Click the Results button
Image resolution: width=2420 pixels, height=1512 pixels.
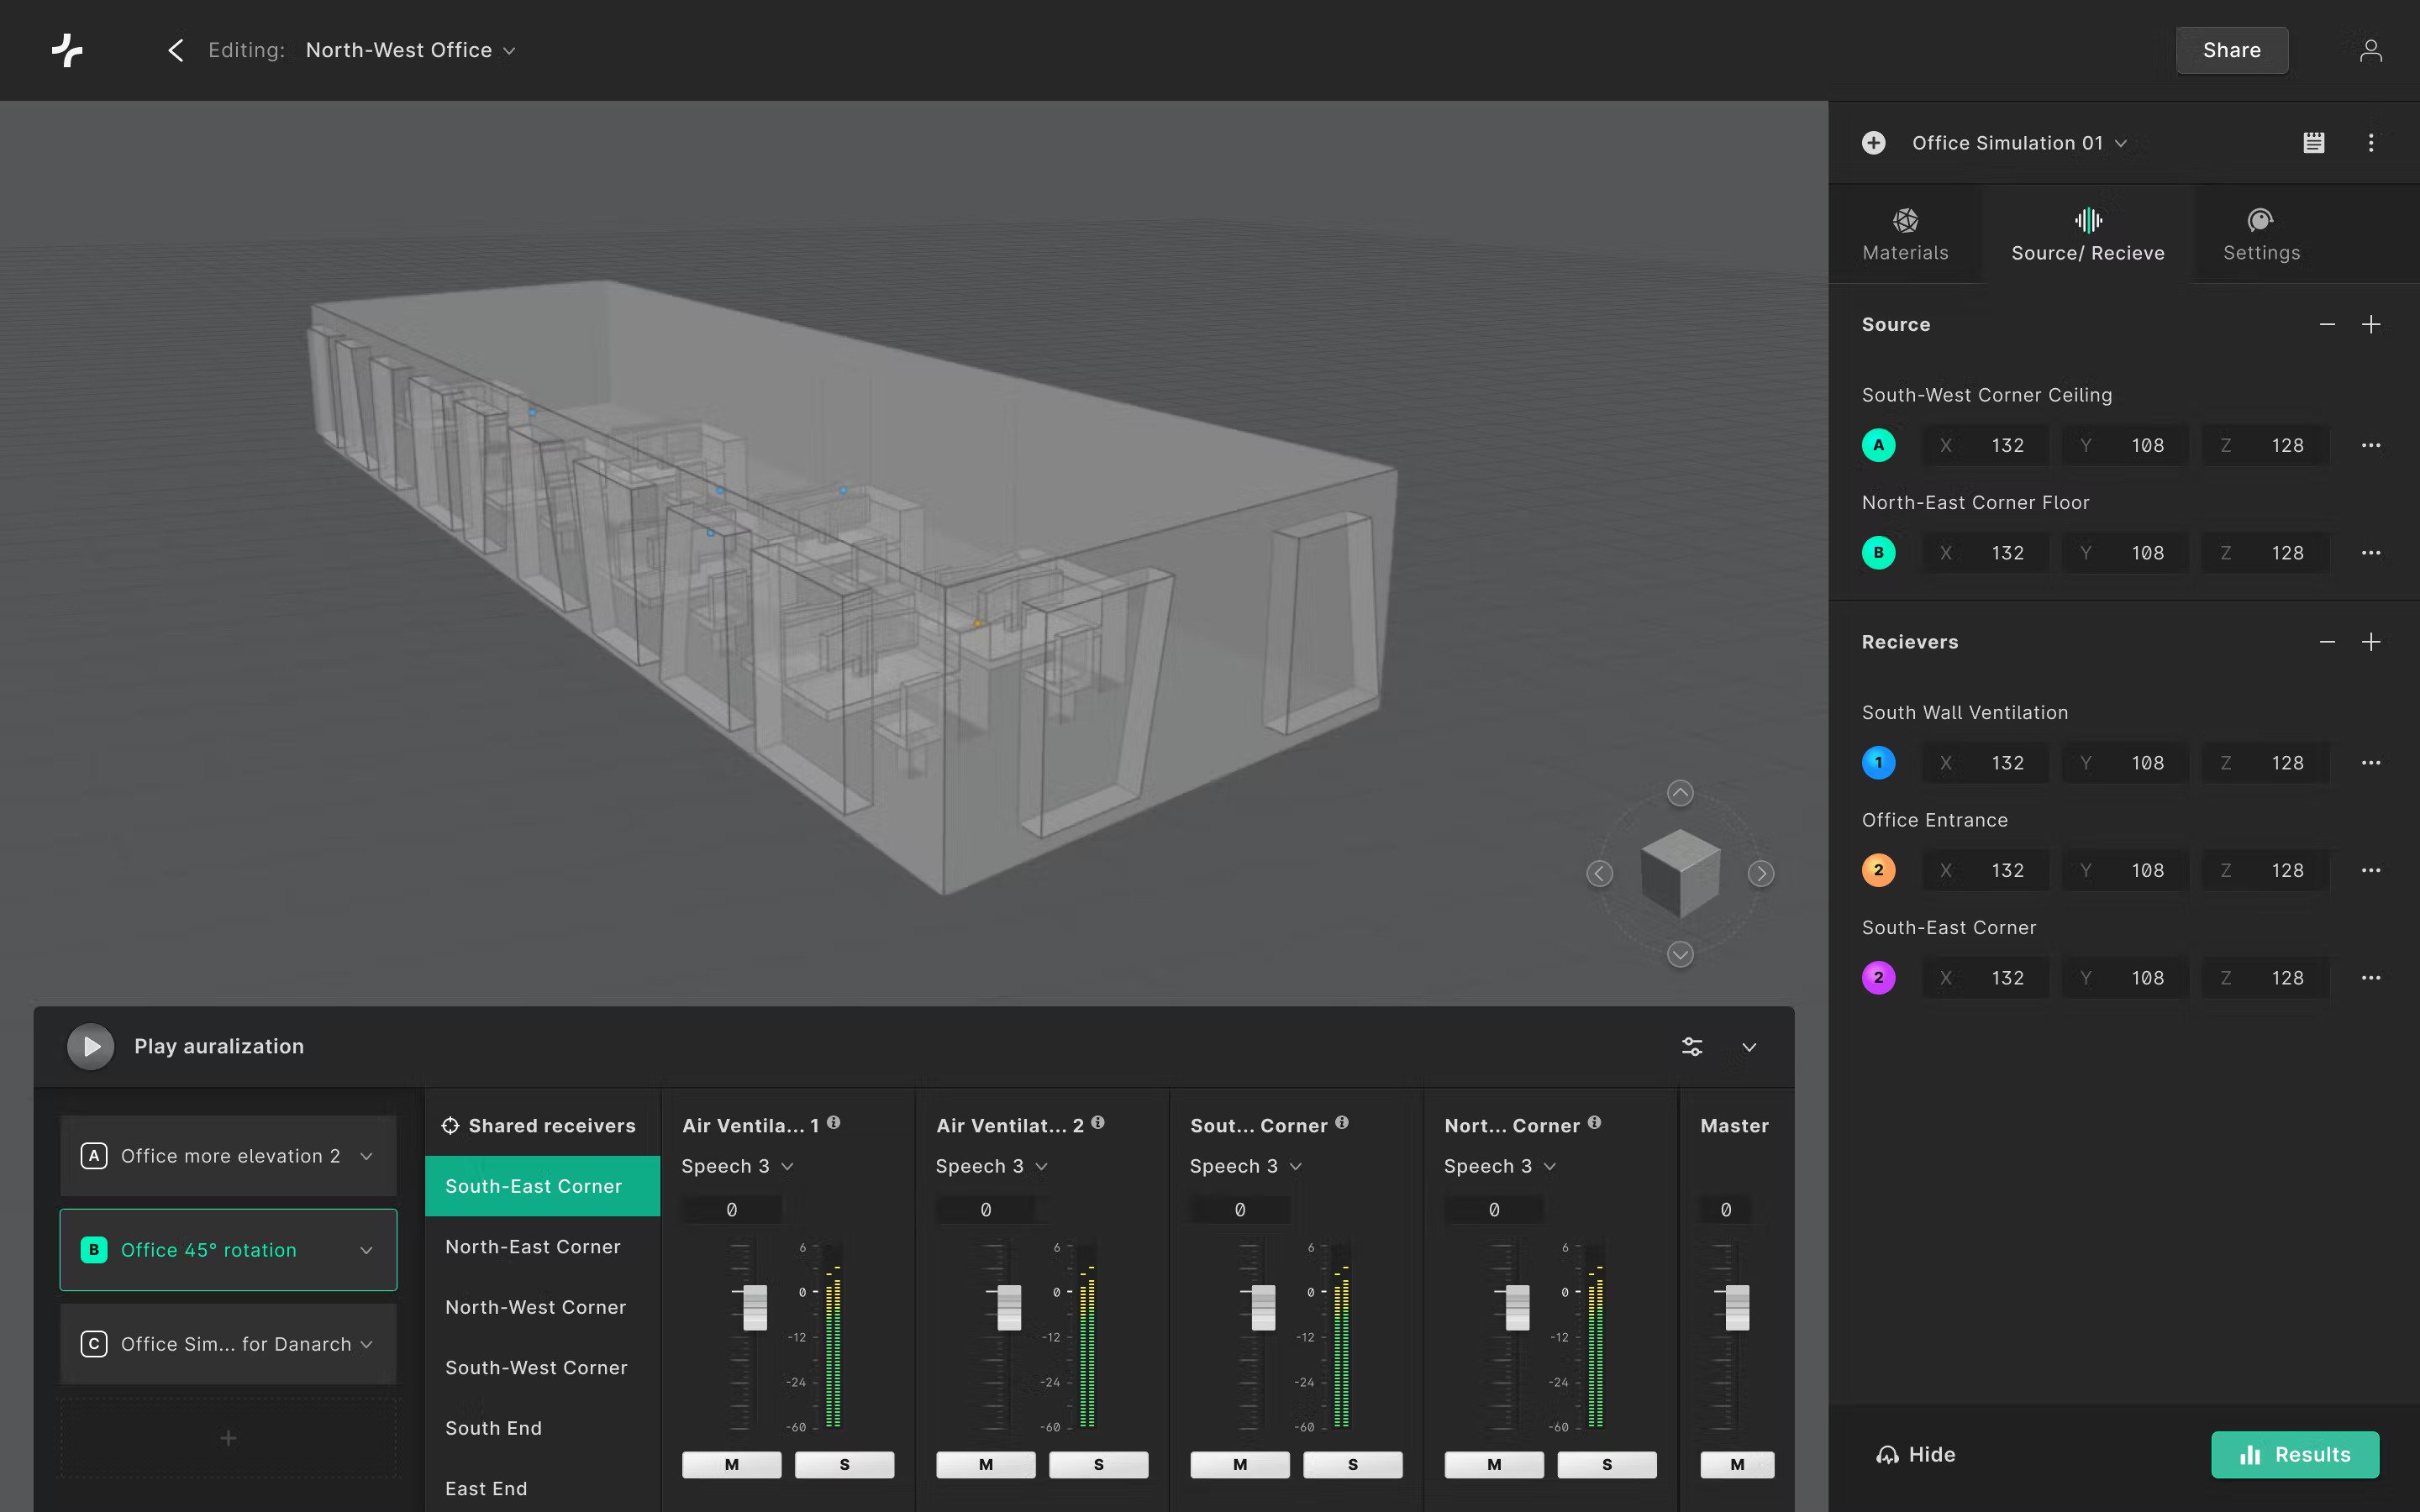tap(2295, 1454)
